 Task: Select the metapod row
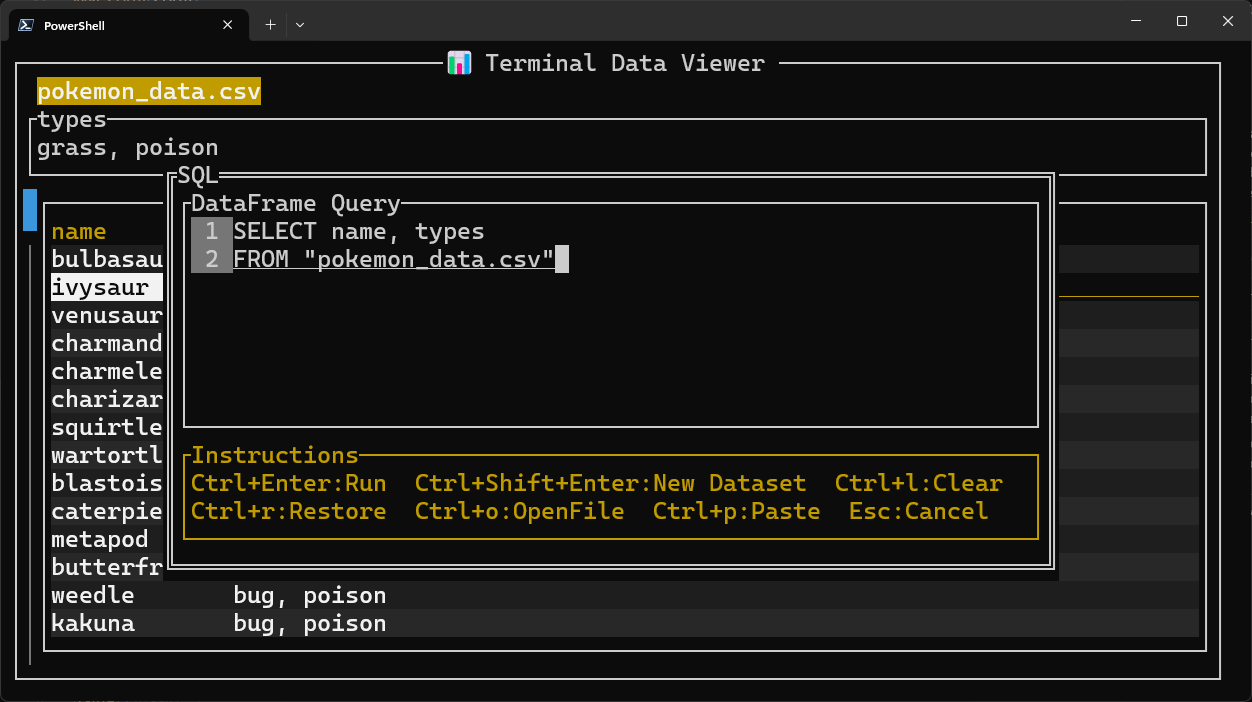pyautogui.click(x=100, y=539)
